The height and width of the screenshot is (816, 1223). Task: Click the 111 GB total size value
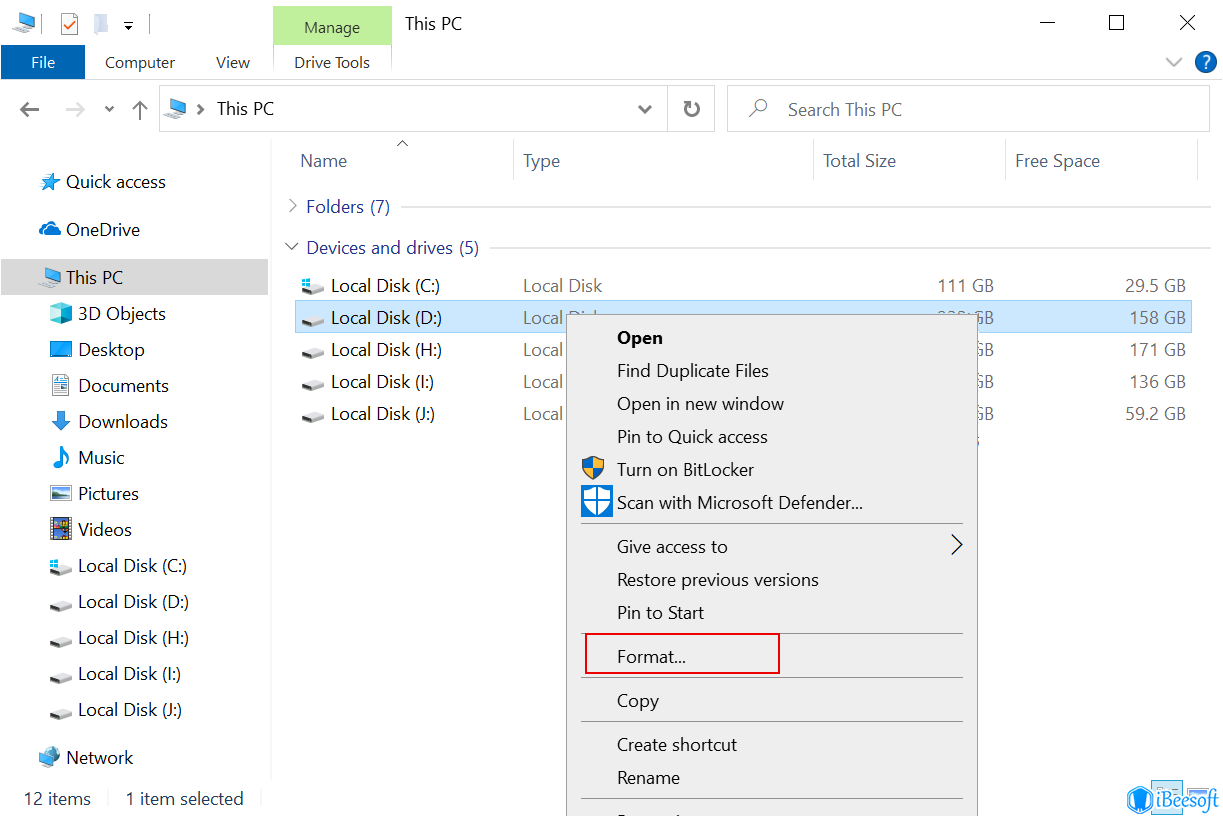point(966,286)
